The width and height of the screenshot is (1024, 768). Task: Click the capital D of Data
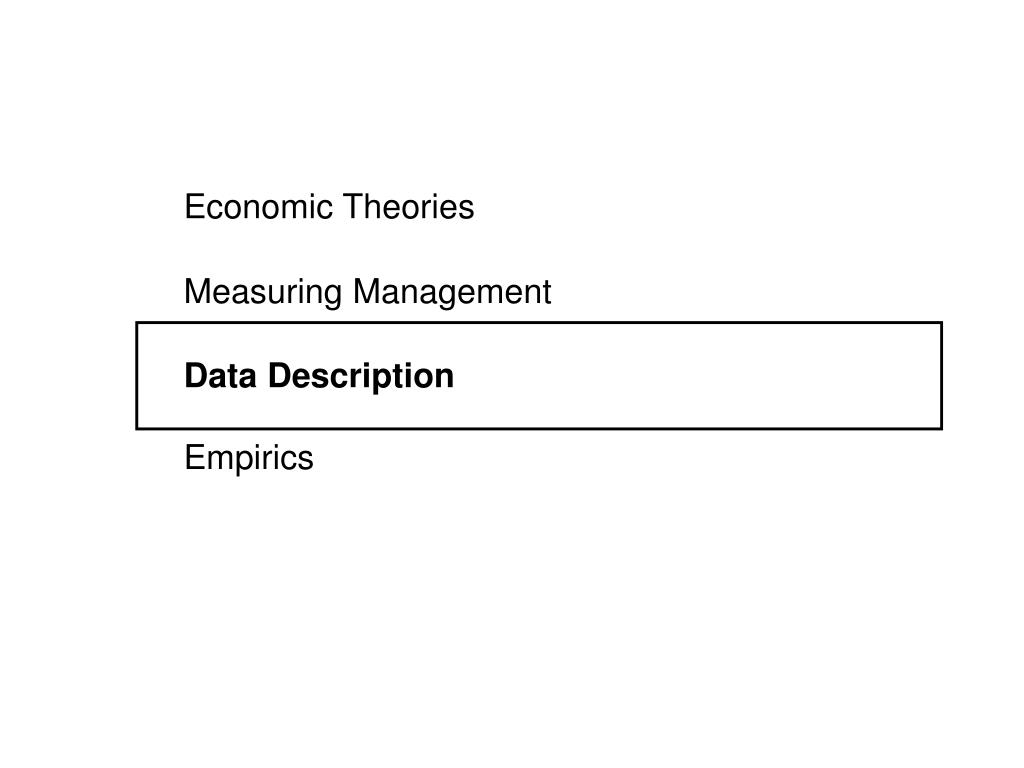click(x=197, y=376)
